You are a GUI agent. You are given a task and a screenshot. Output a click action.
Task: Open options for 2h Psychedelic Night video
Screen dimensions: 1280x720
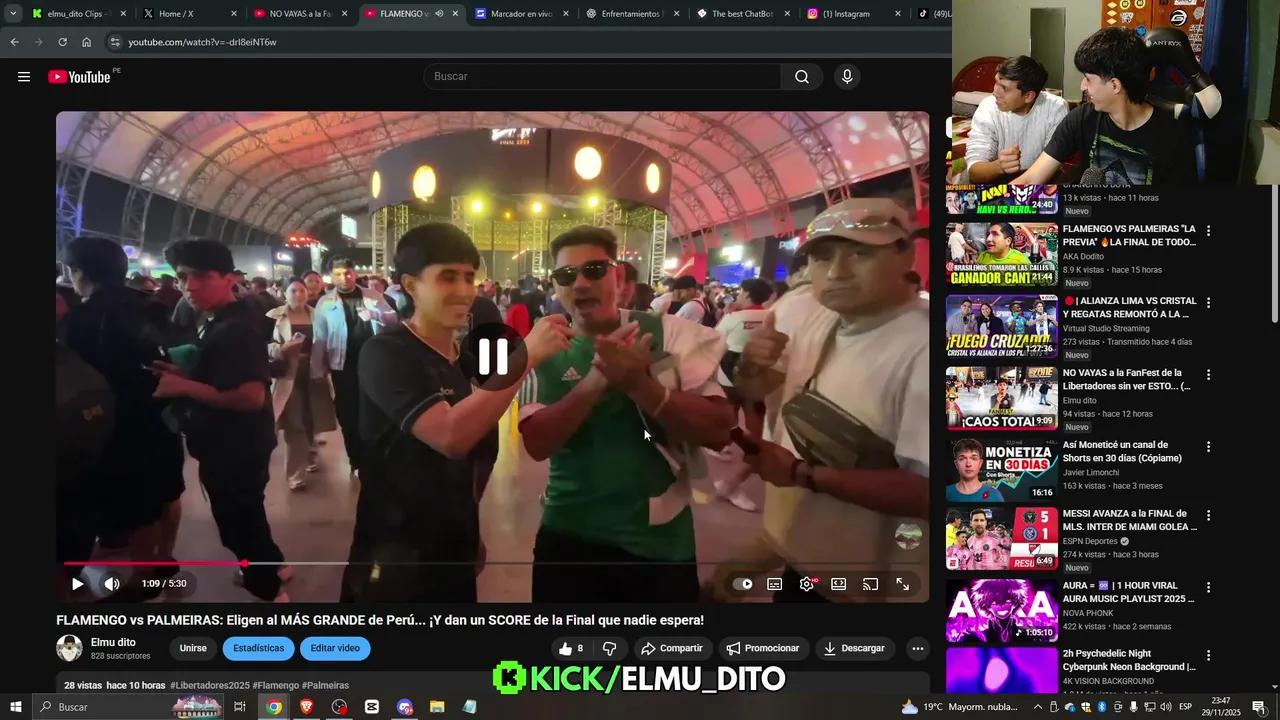[x=1208, y=656]
